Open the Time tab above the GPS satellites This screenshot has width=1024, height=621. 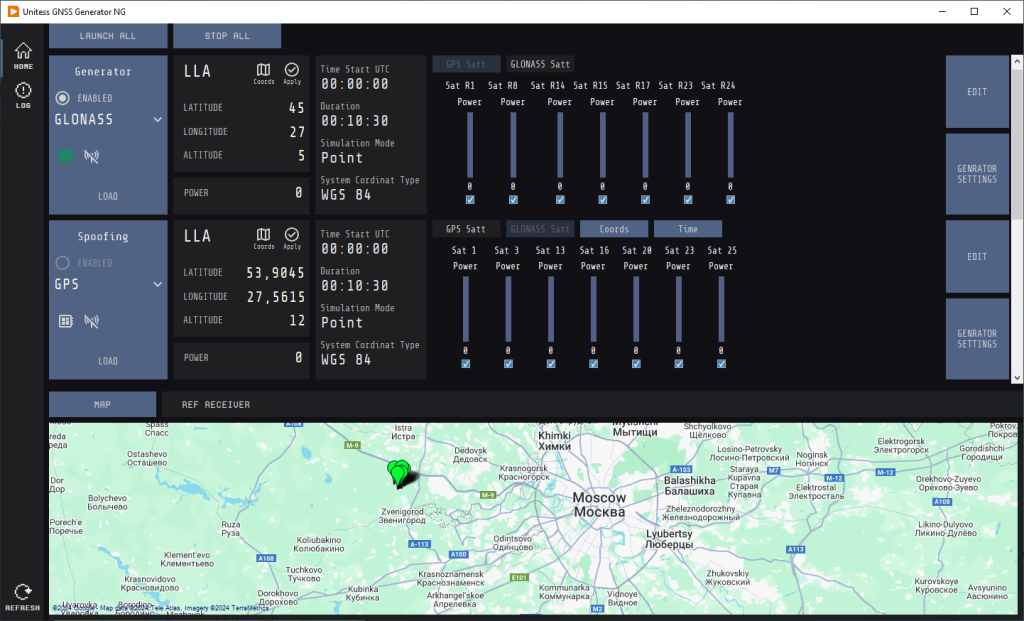click(687, 228)
